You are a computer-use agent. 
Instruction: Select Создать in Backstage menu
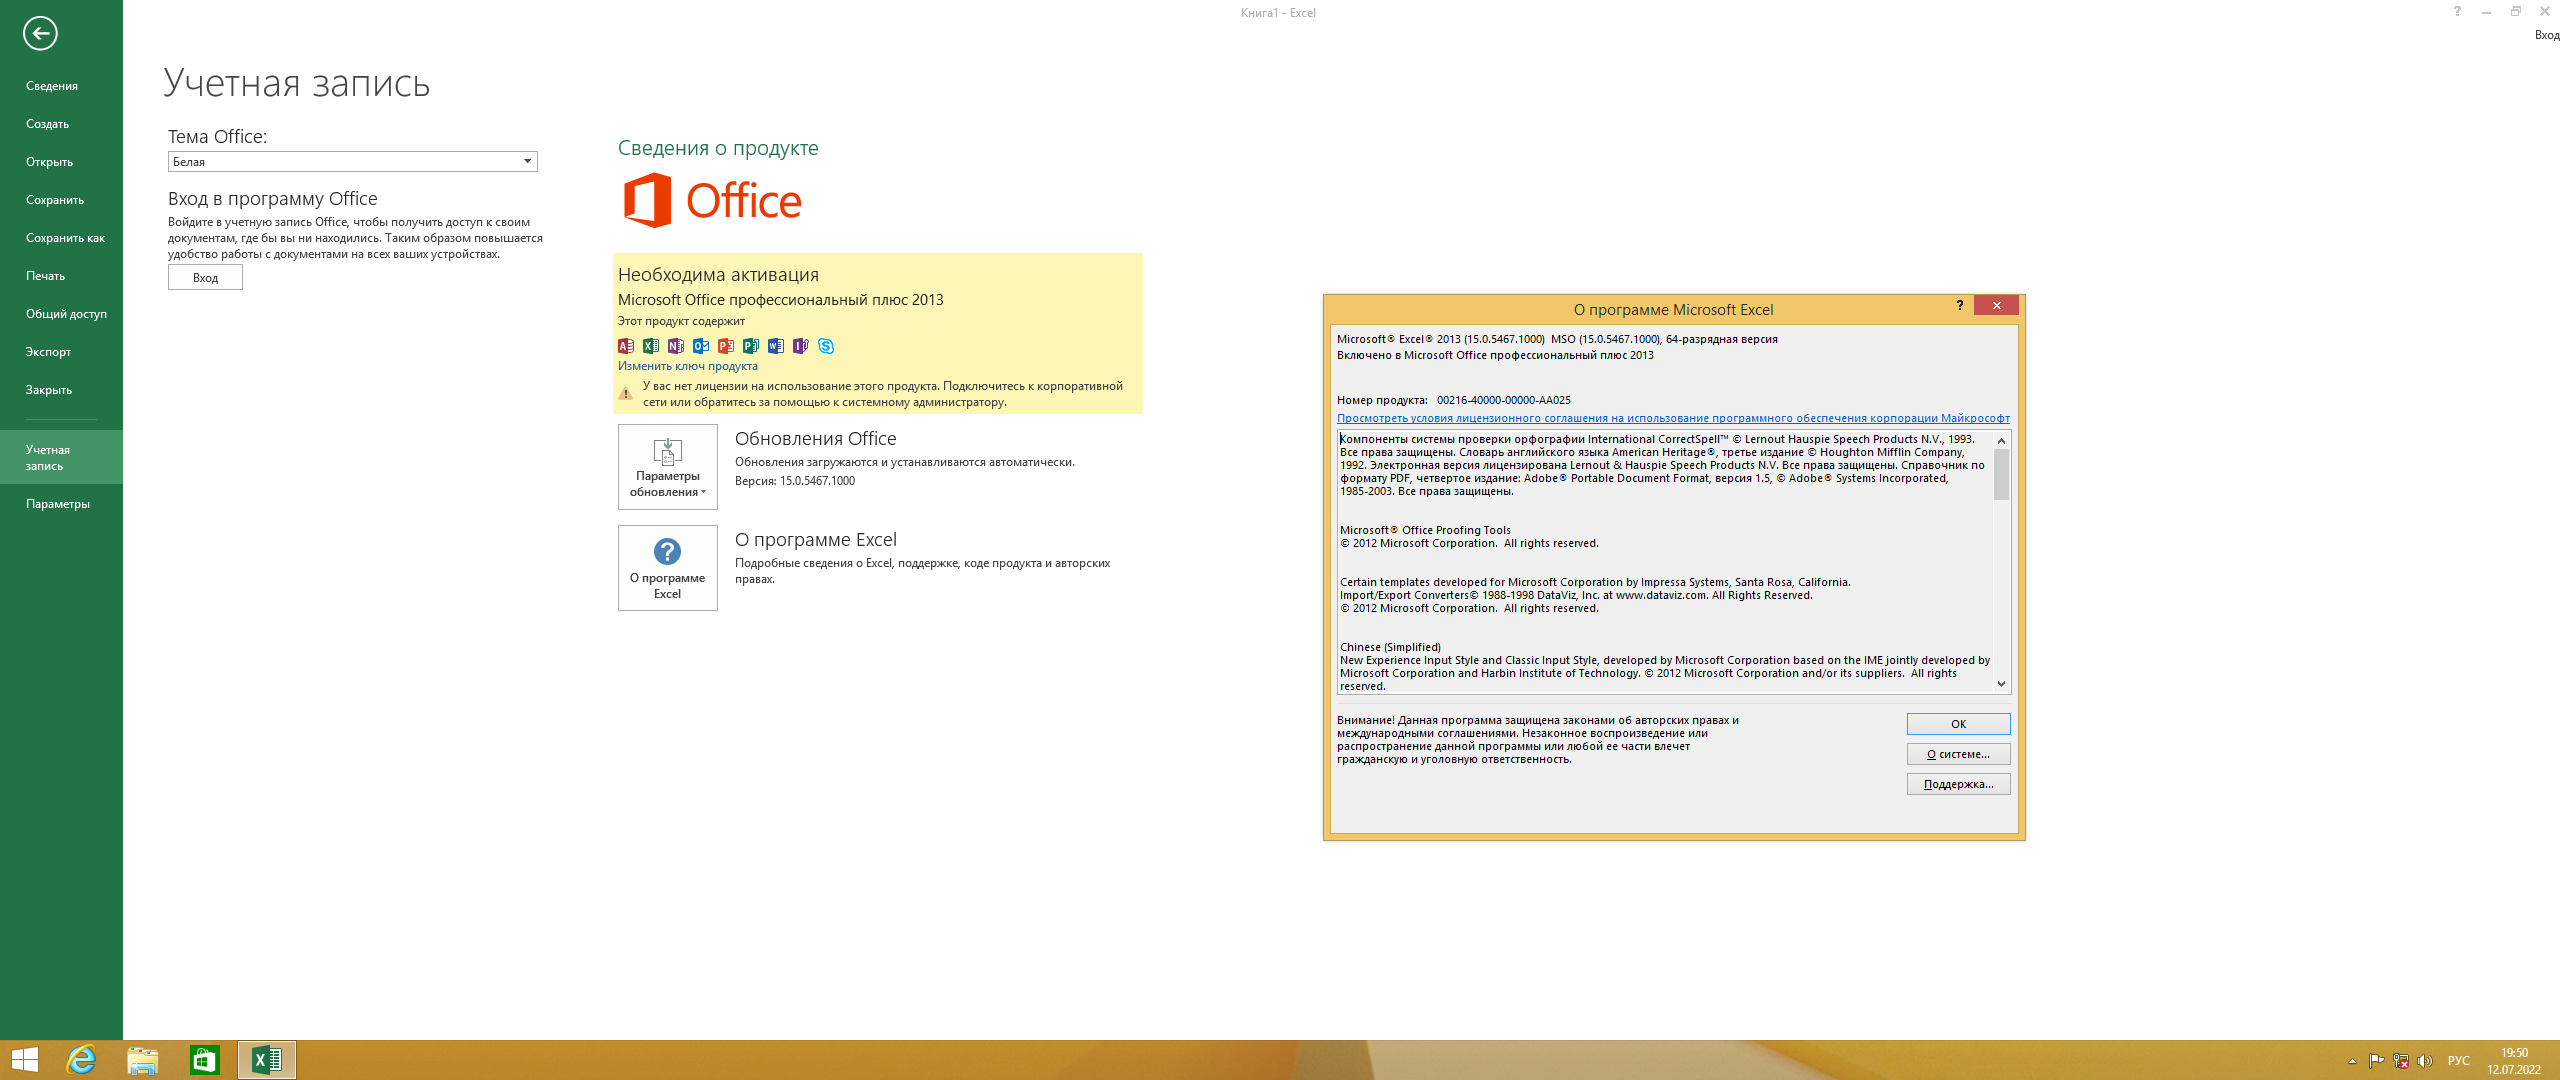pos(61,124)
